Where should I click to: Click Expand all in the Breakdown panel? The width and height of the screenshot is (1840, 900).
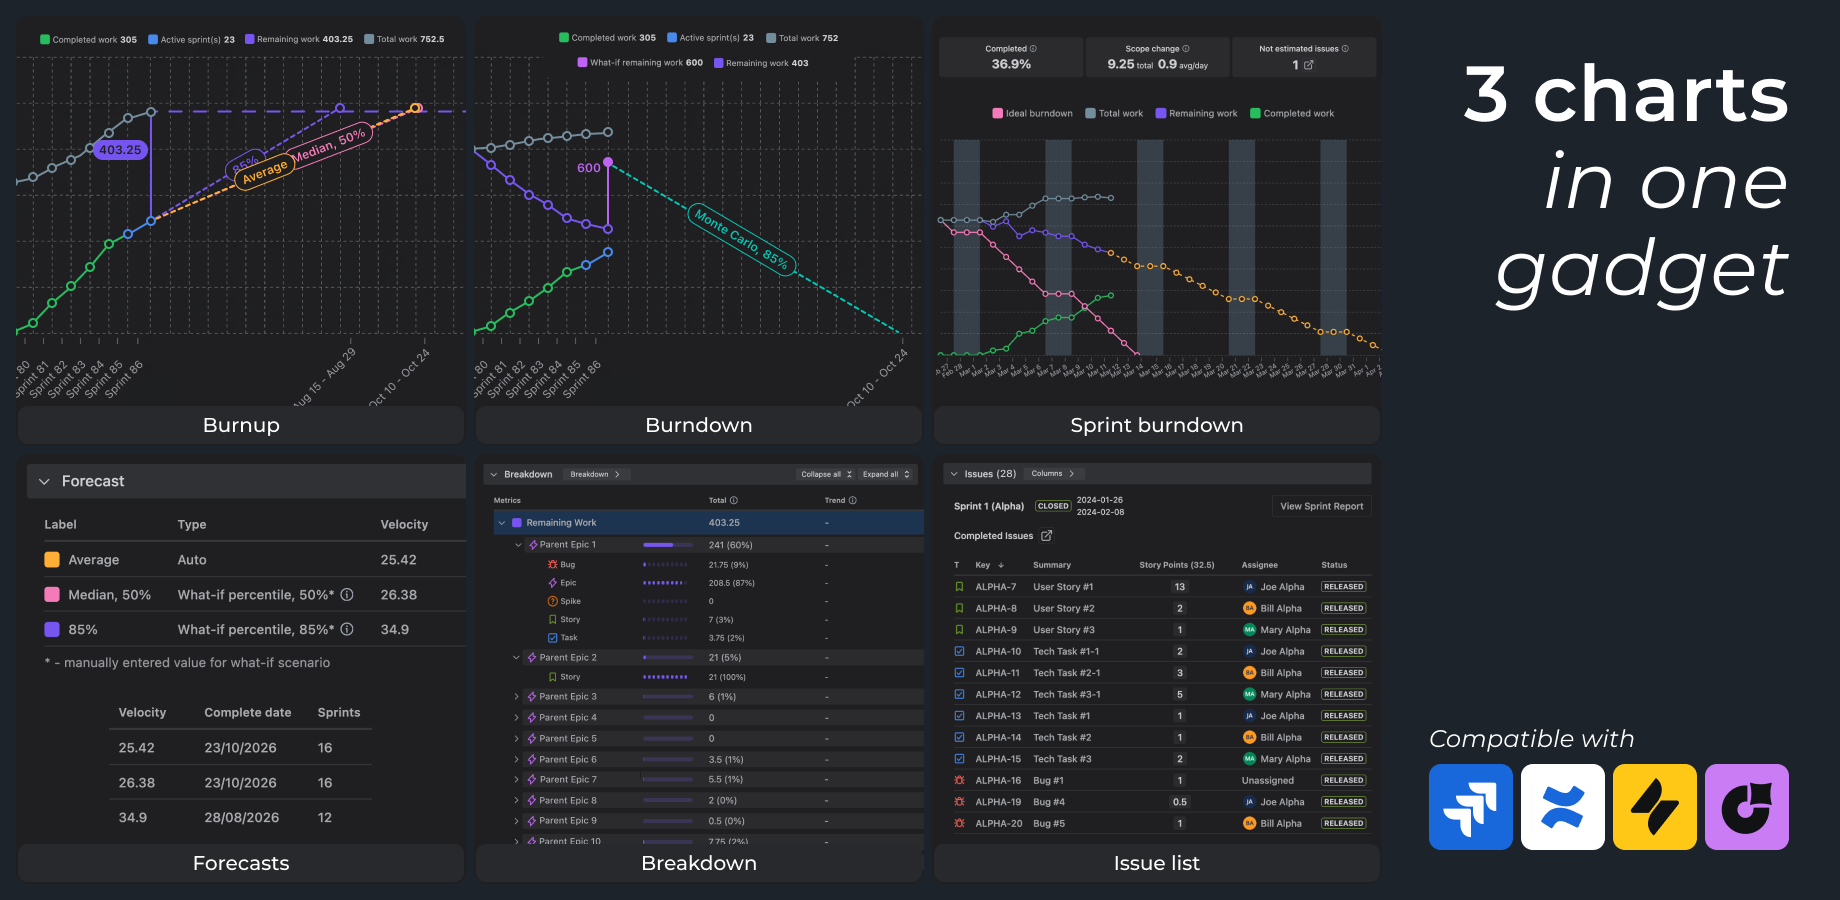885,474
